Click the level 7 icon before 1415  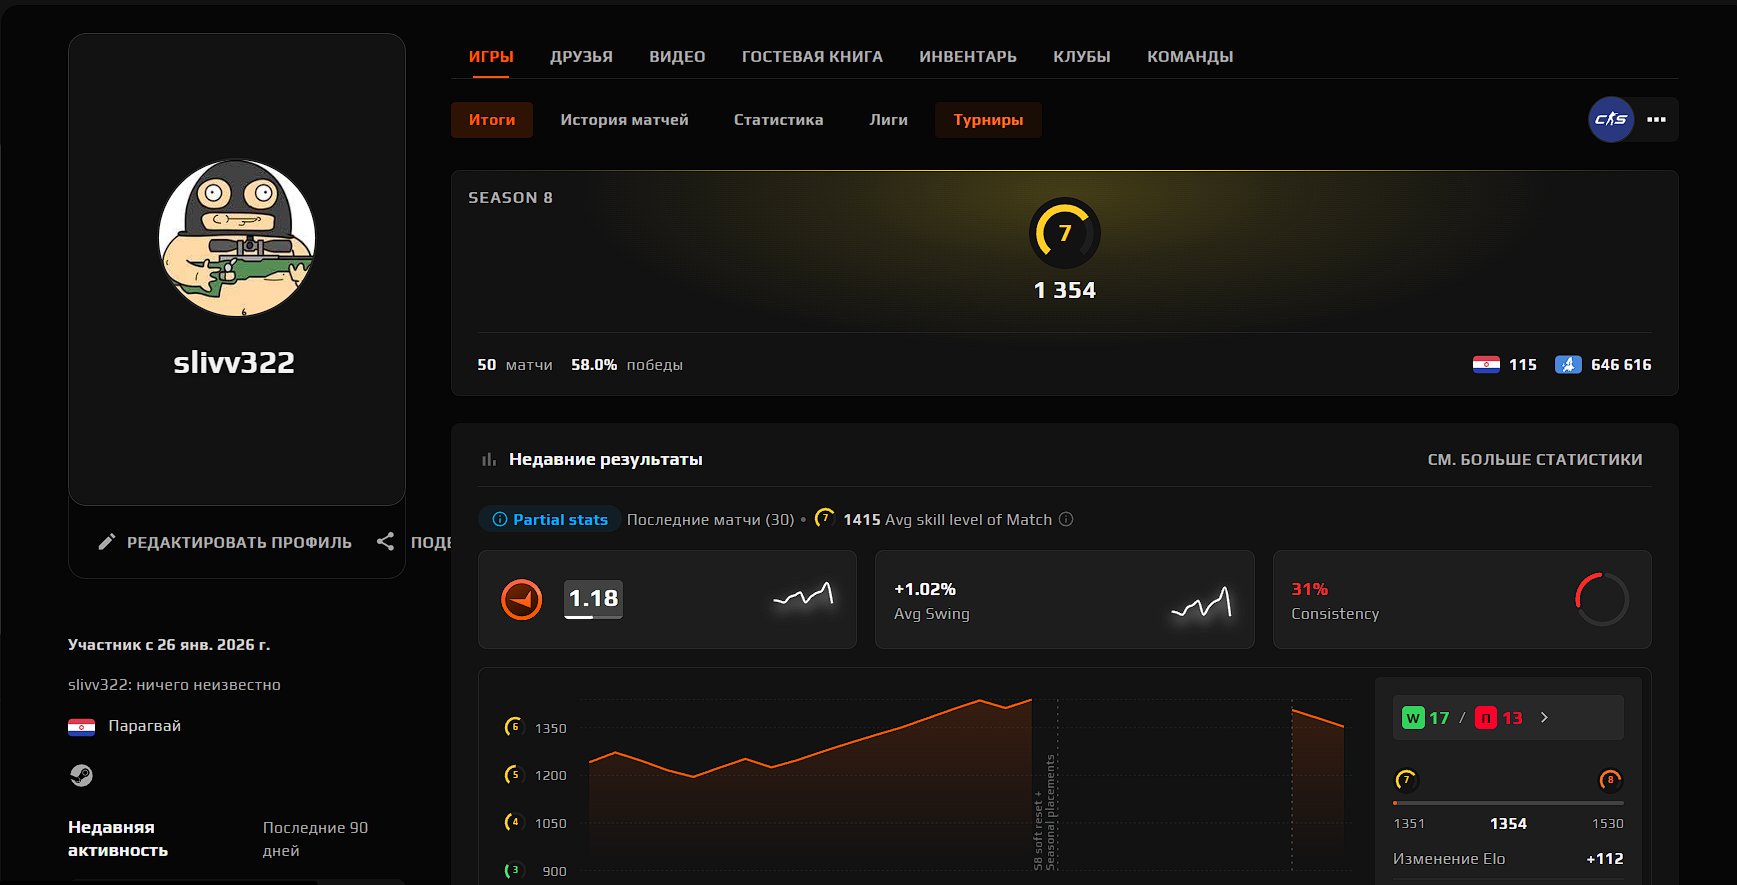pyautogui.click(x=824, y=518)
